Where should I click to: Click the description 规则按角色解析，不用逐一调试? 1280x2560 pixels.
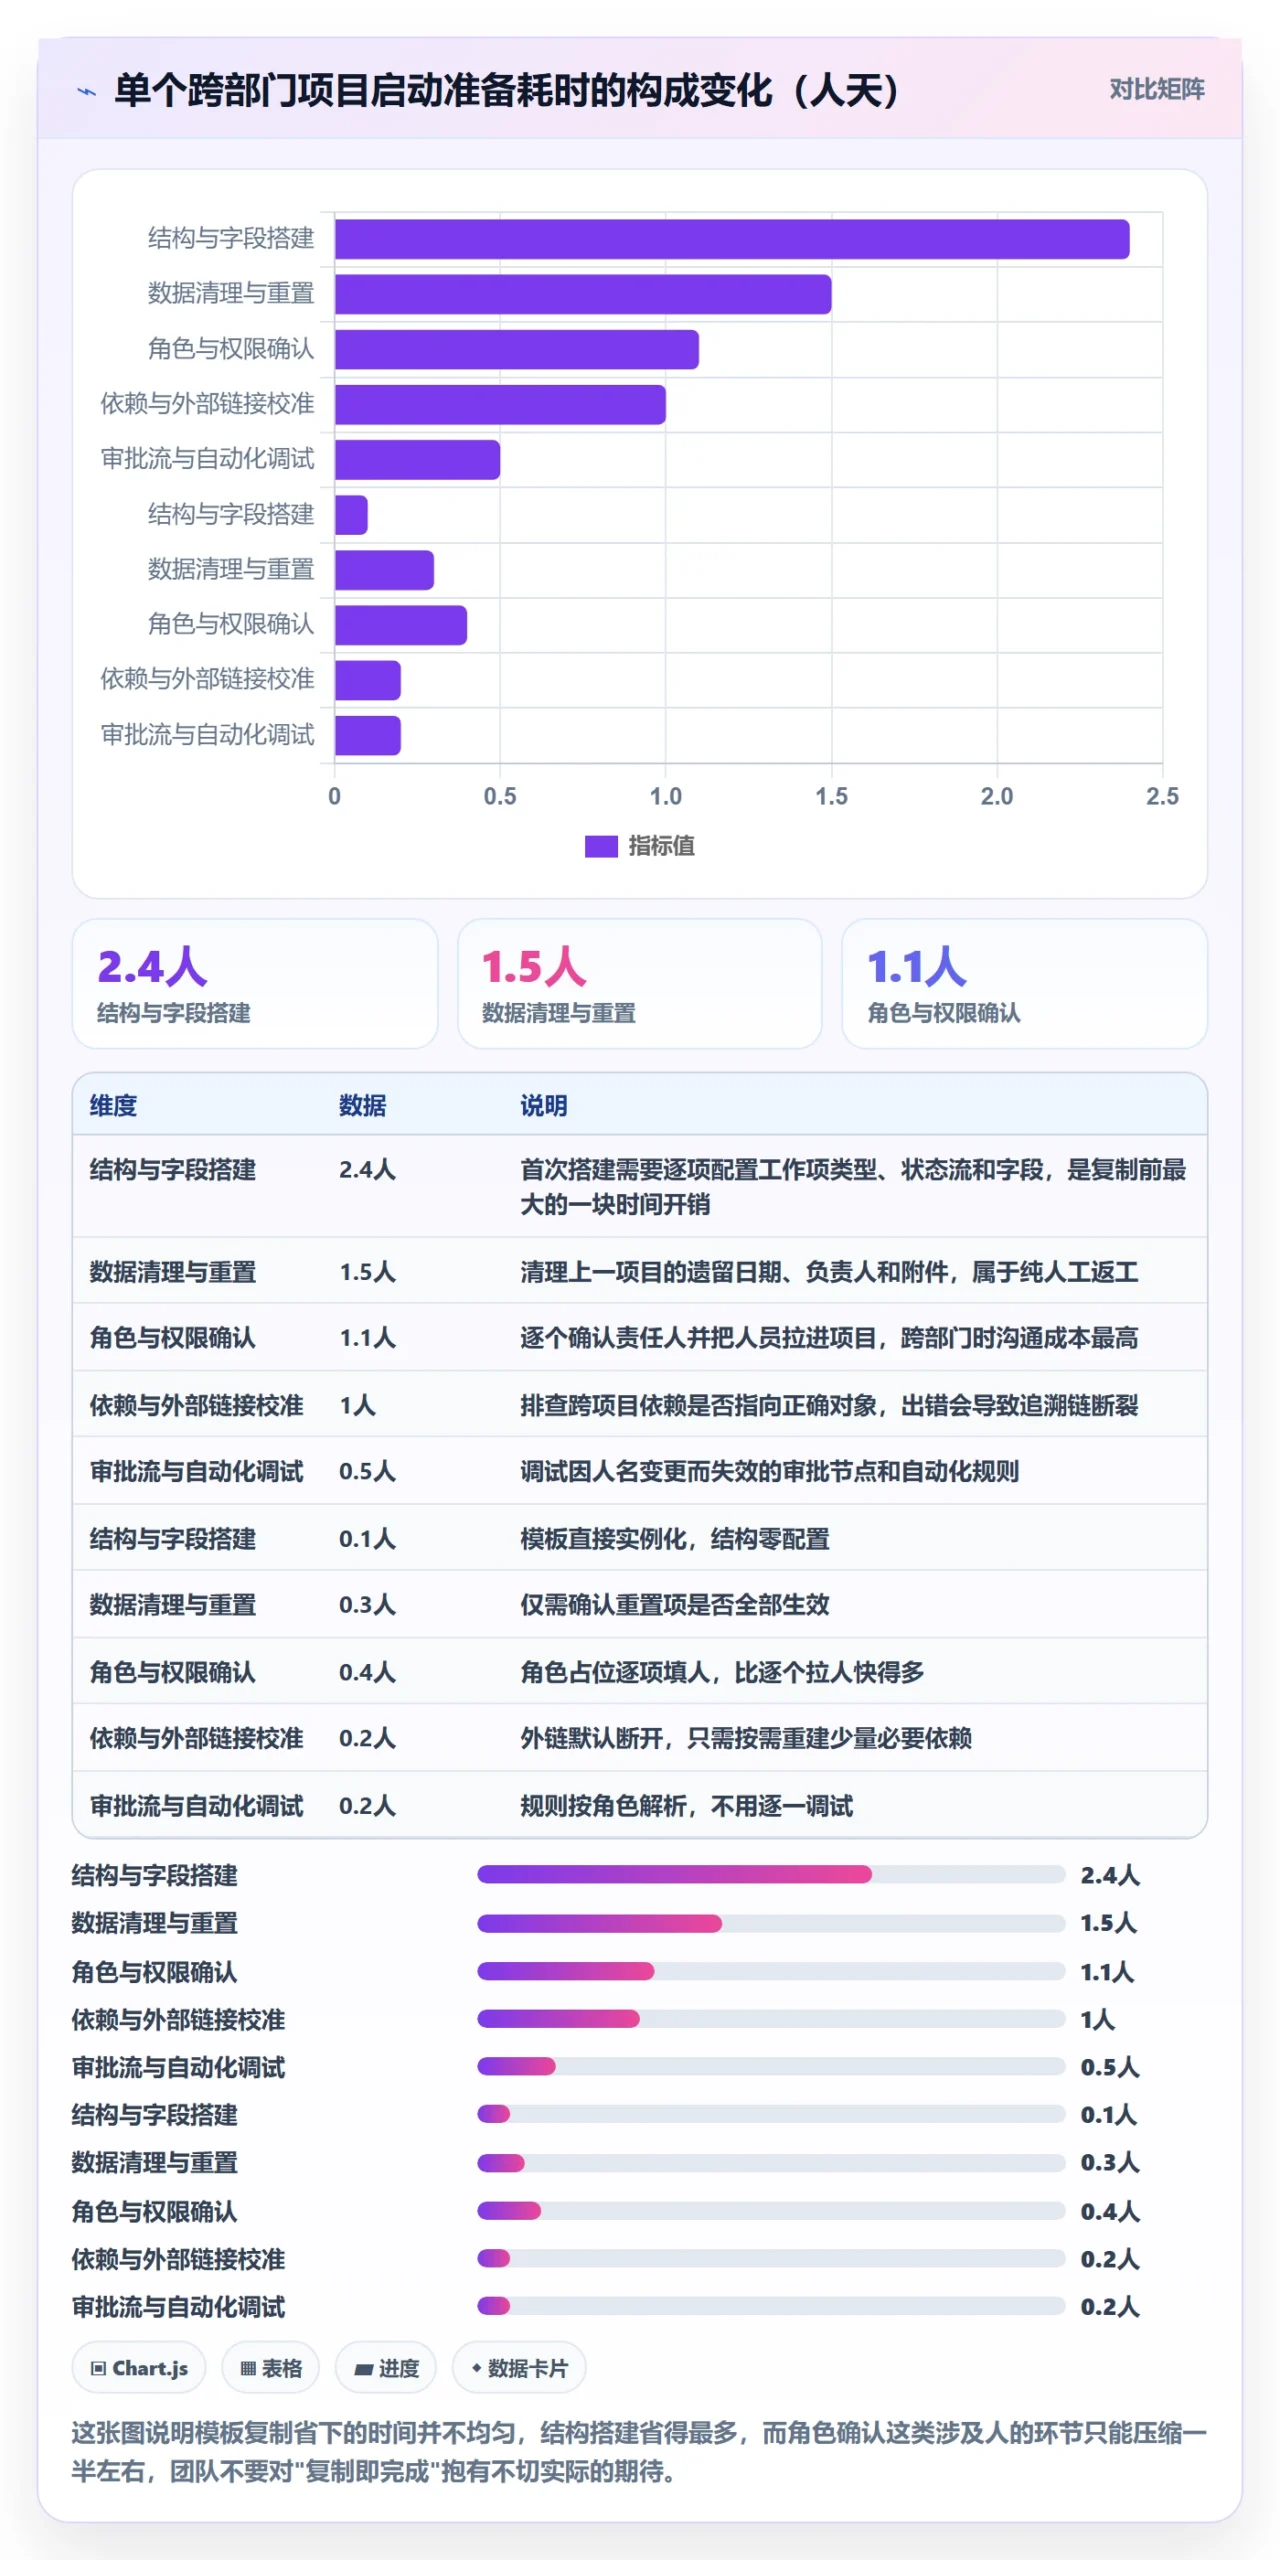tap(687, 1805)
